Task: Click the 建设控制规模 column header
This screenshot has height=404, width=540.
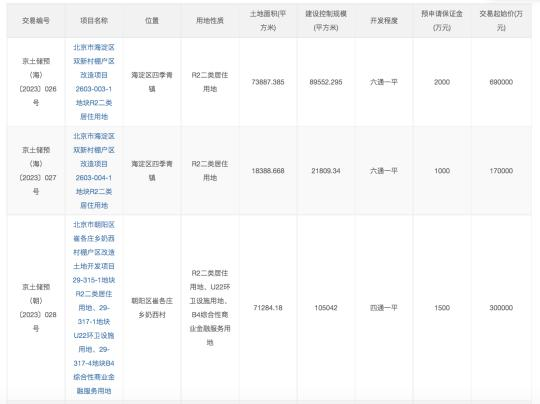Action: [x=326, y=21]
